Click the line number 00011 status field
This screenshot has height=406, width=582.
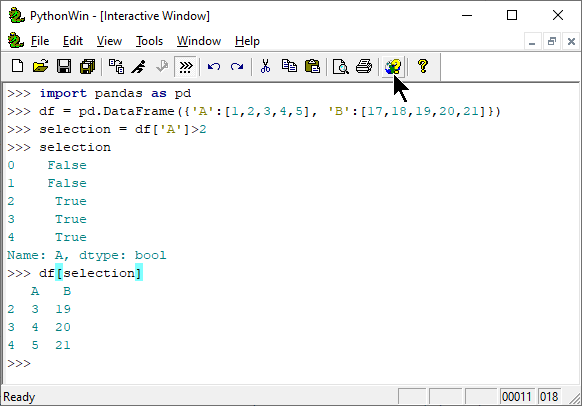tap(517, 397)
